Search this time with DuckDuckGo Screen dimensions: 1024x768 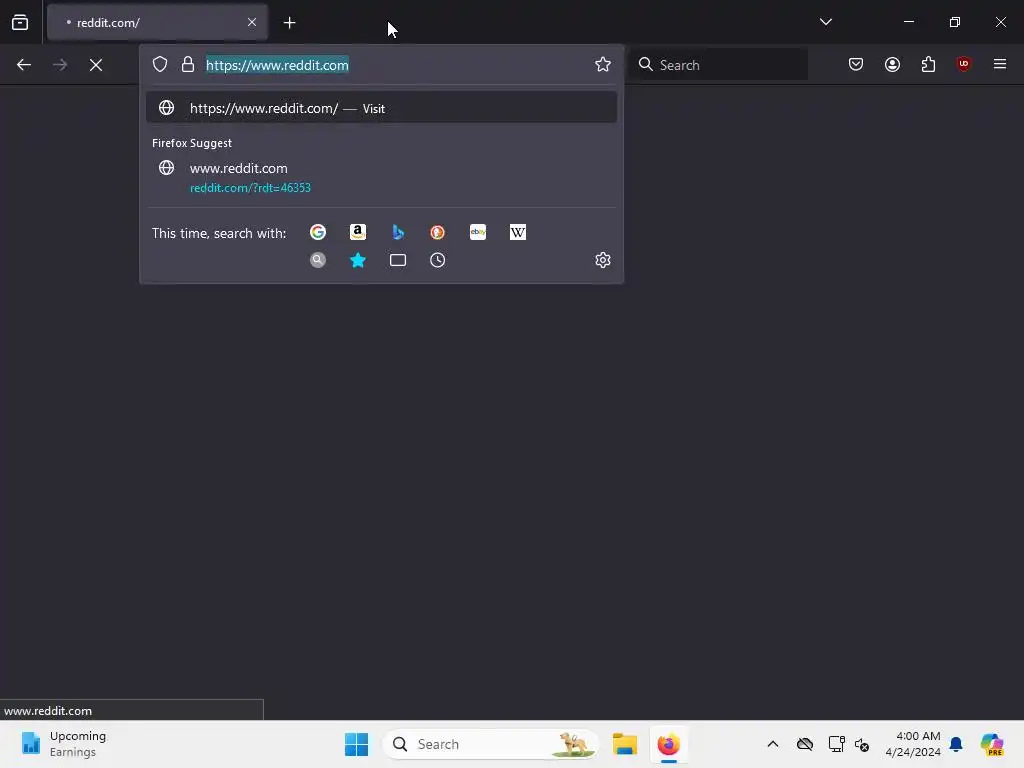tap(438, 232)
